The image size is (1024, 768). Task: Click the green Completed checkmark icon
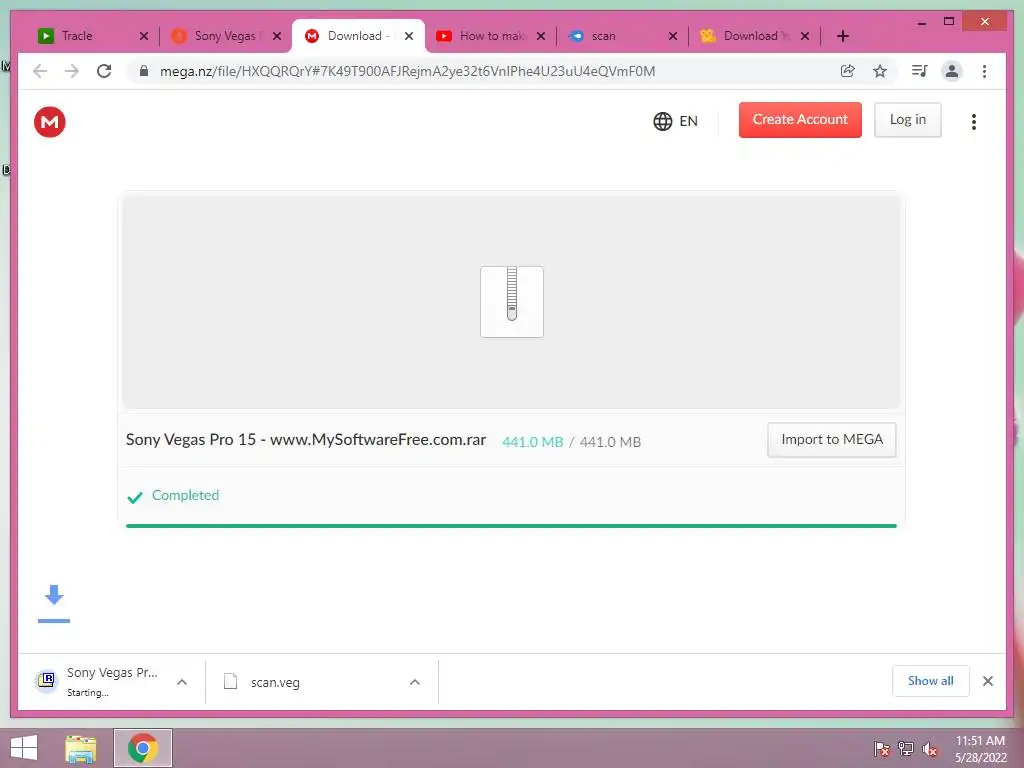(135, 498)
